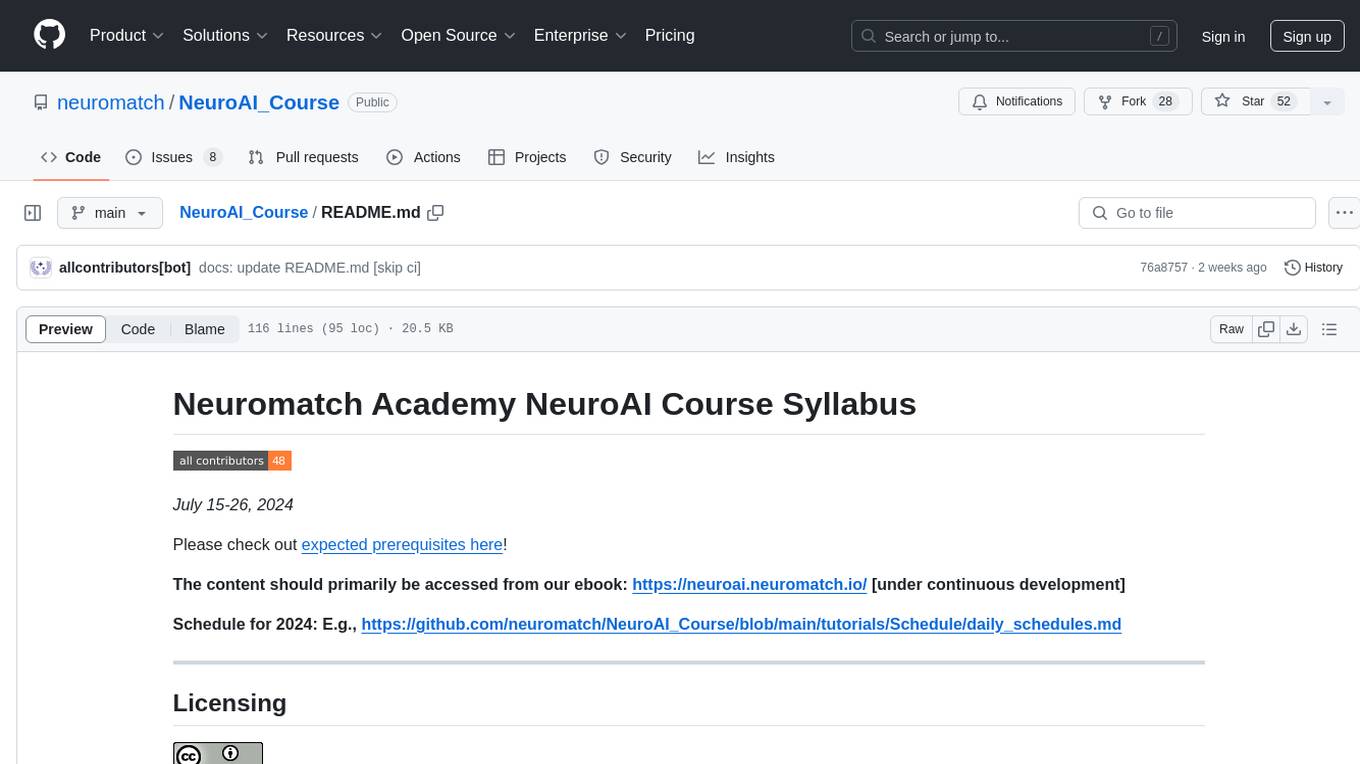Expand the Resources menu
The image size is (1360, 764).
pyautogui.click(x=334, y=35)
